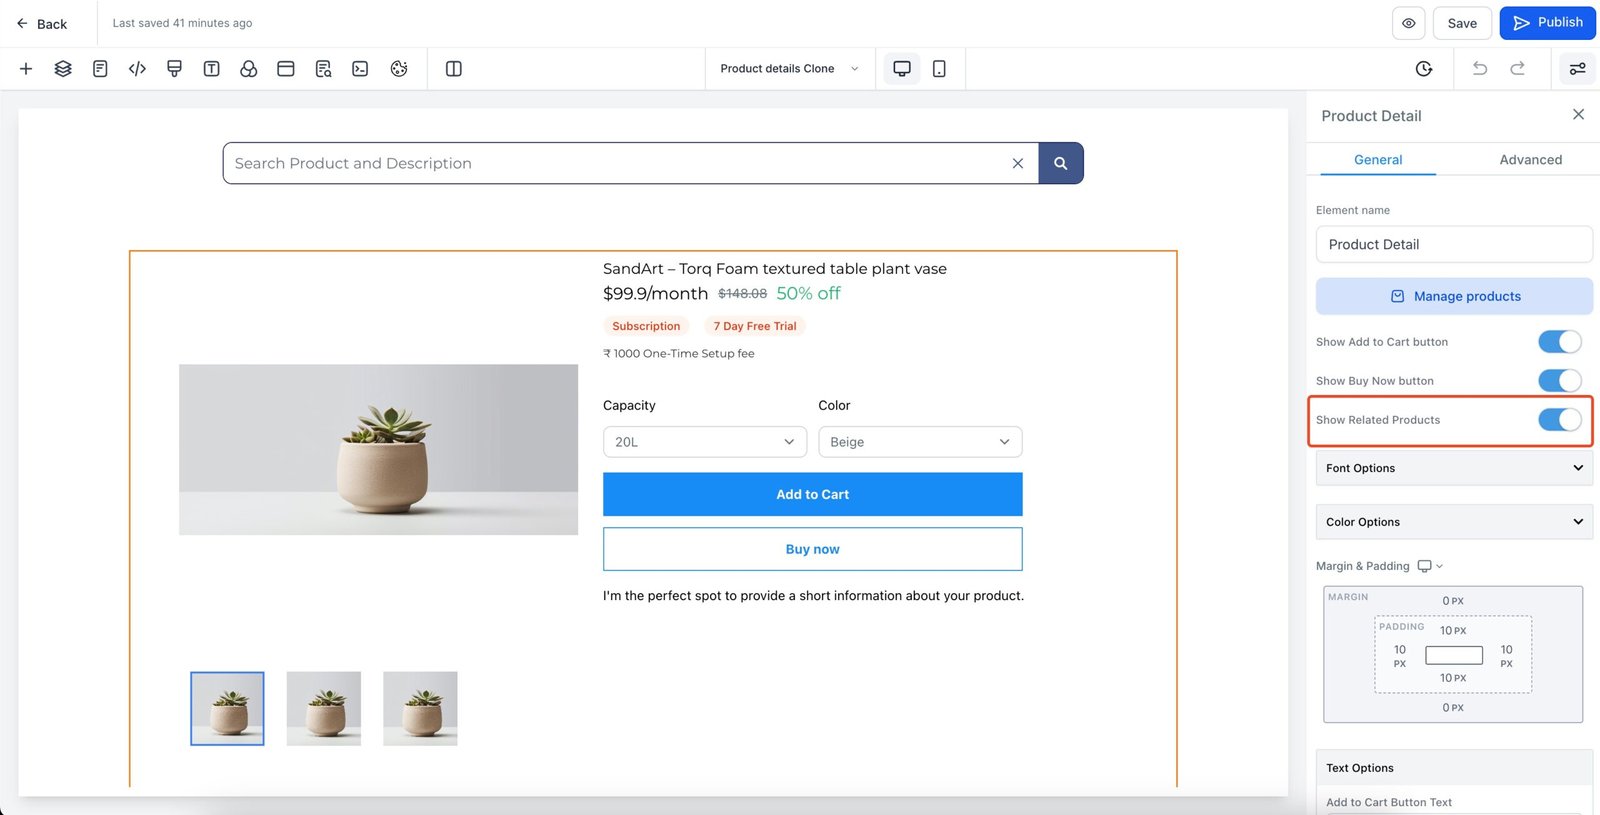
Task: Switch to the Advanced tab
Action: 1530,160
